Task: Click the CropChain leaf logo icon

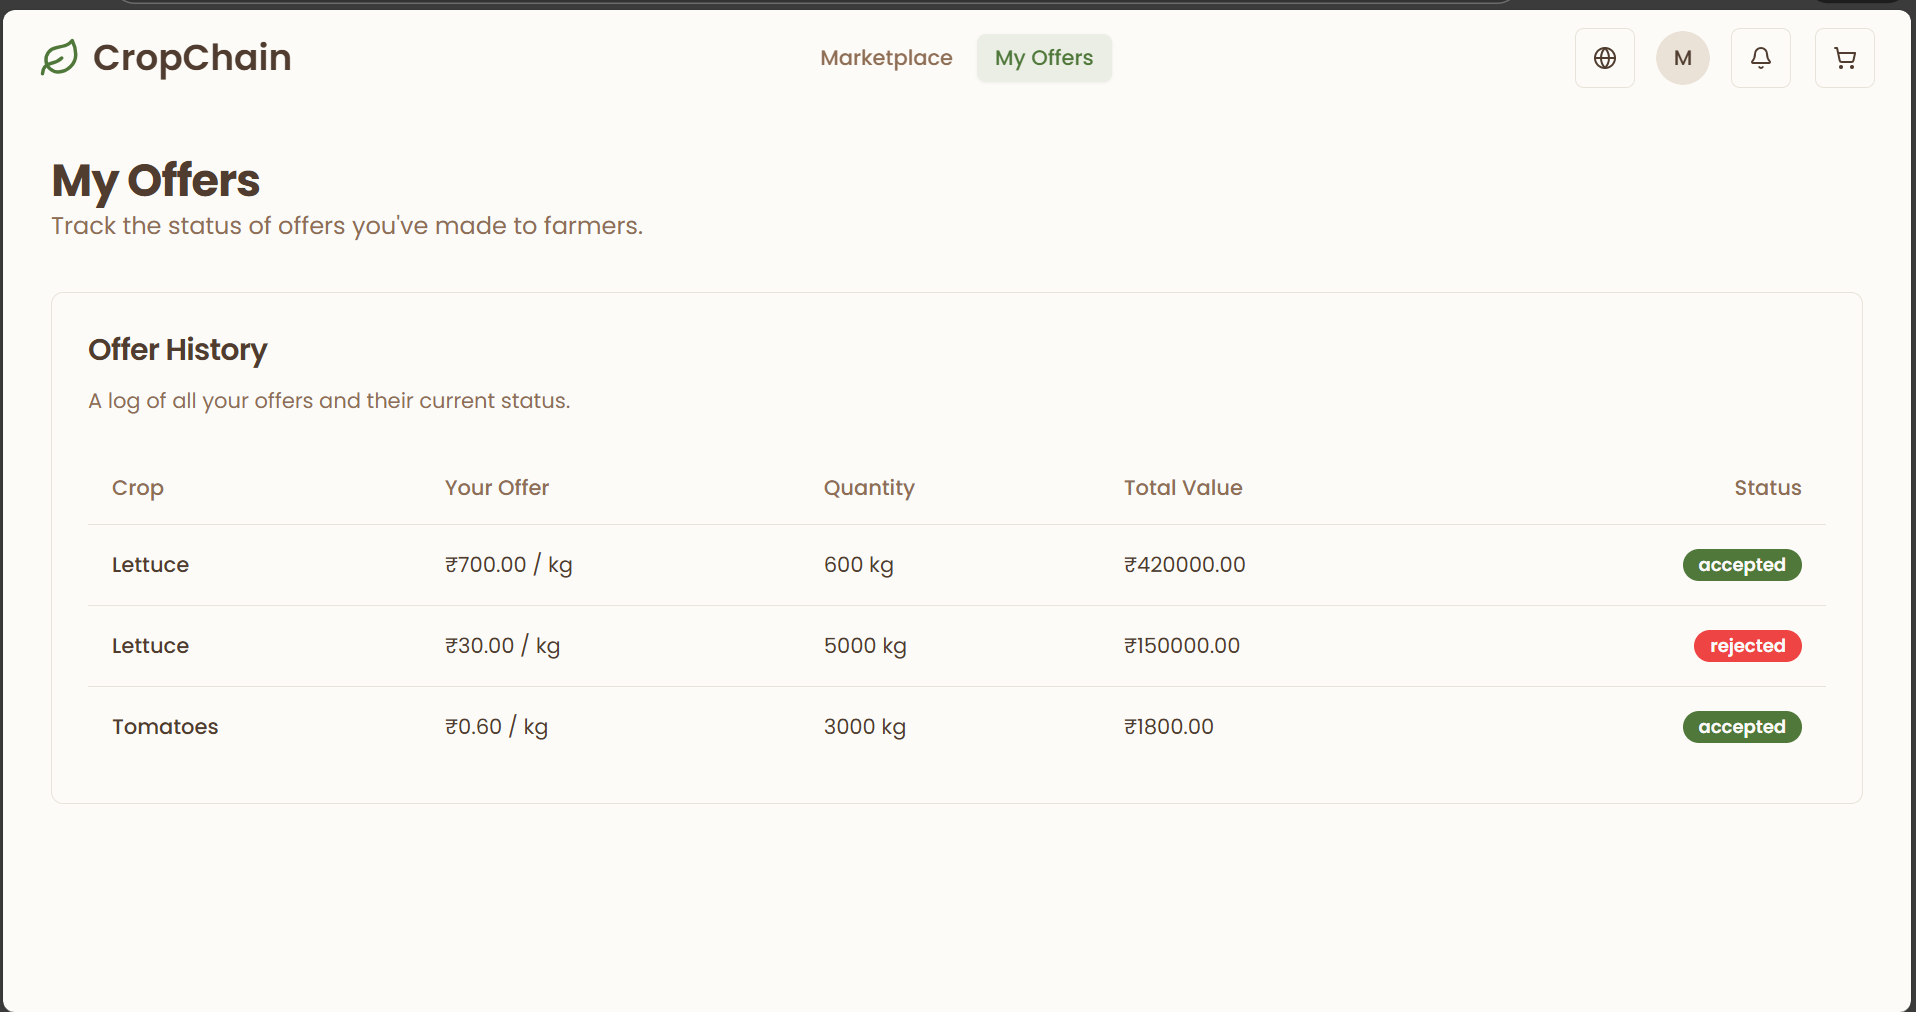Action: coord(59,58)
